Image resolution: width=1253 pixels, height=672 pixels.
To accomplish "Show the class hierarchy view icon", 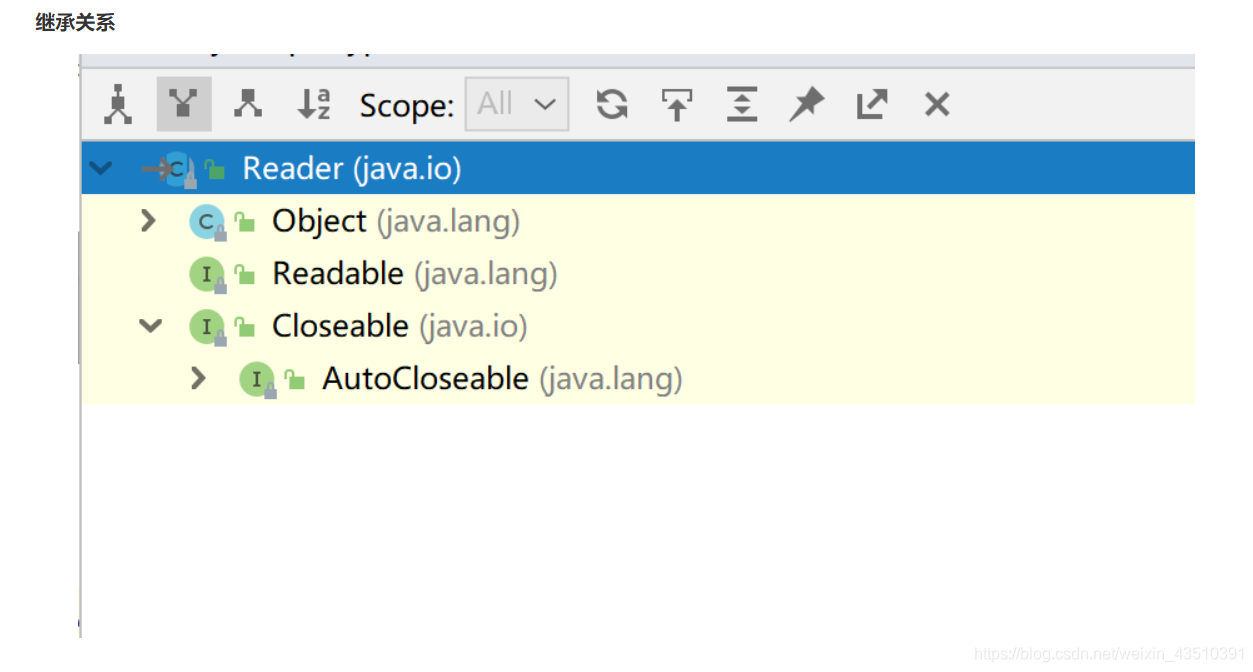I will tap(119, 104).
